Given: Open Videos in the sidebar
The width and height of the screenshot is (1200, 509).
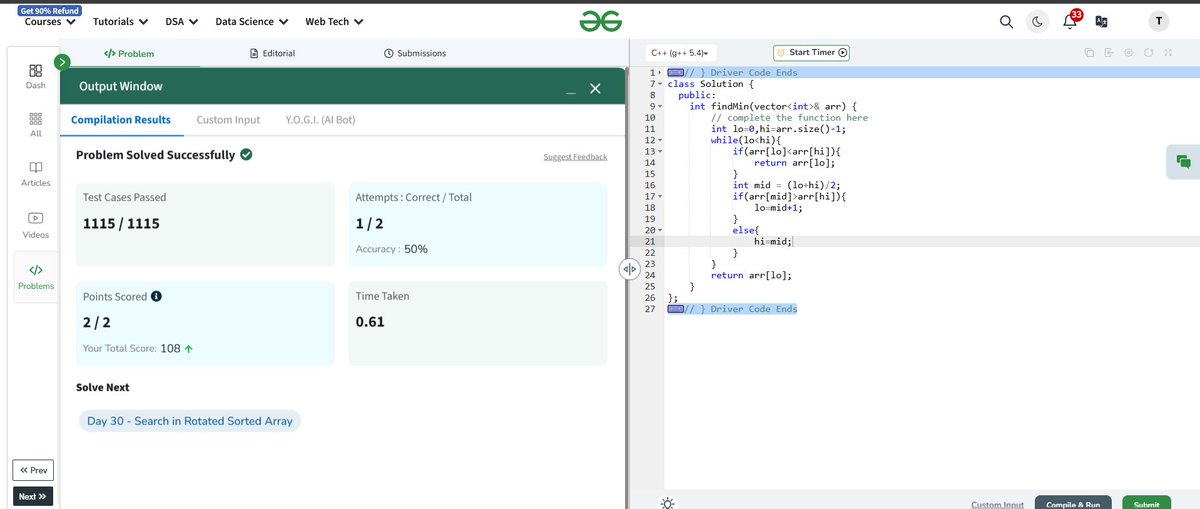Looking at the screenshot, I should pyautogui.click(x=35, y=224).
